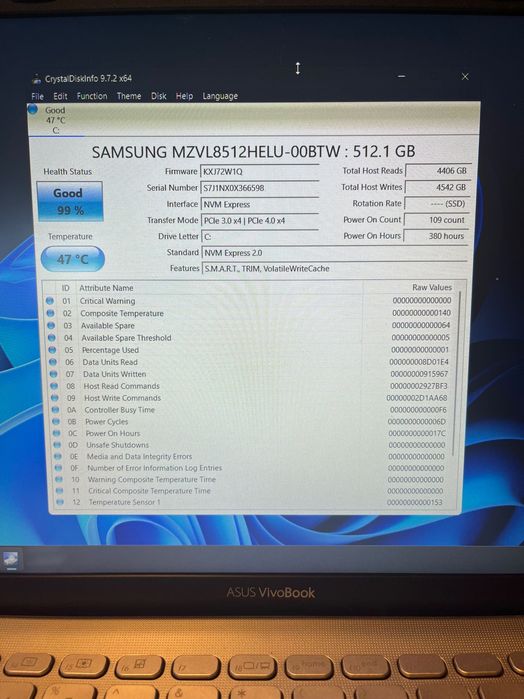Click the CrystalDiskInfo title bar app icon
The width and height of the screenshot is (524, 699).
(36, 79)
